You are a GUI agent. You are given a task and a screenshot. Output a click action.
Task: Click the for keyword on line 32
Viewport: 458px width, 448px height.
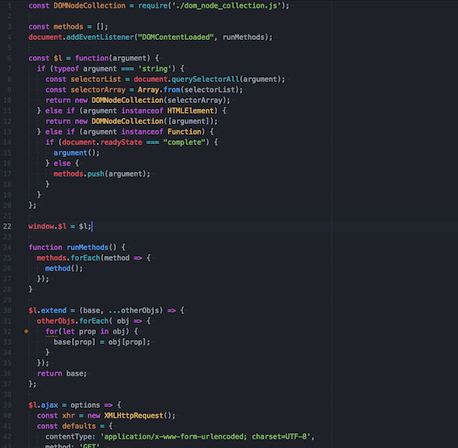point(52,331)
